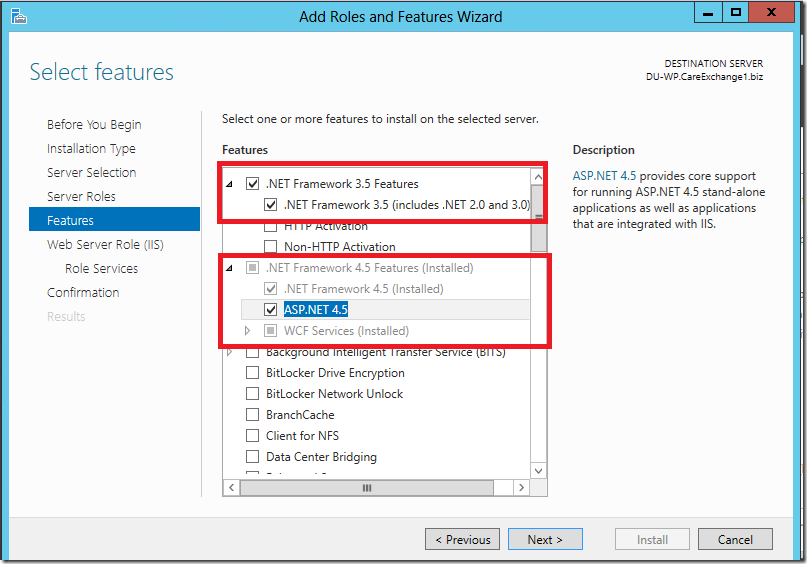Minimize the wizard window
Screen dimensions: 807x564
(x=708, y=12)
